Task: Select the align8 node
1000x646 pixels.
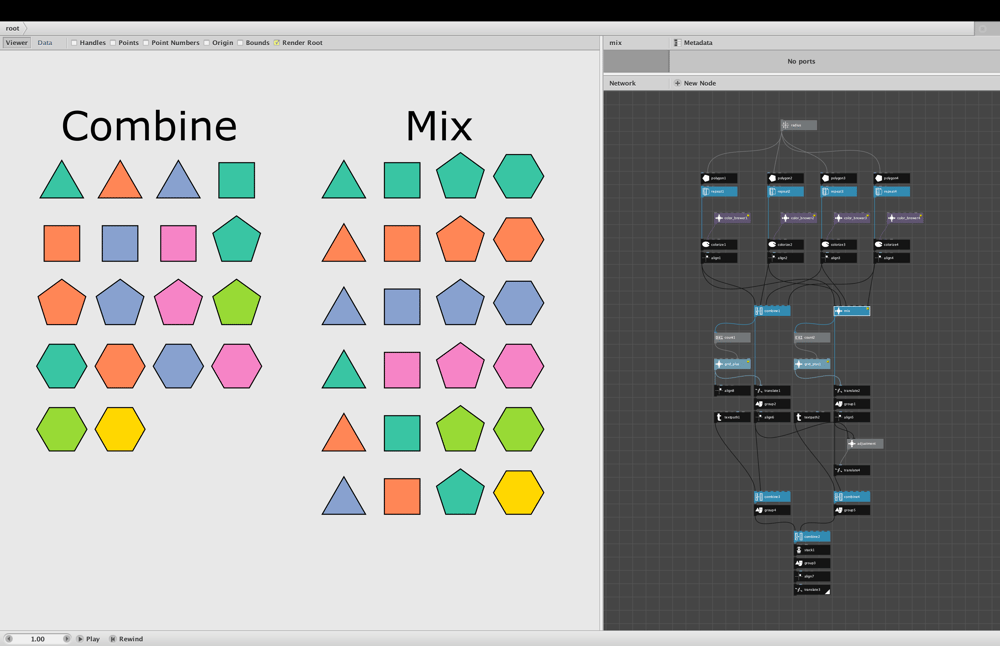Action: (732, 390)
